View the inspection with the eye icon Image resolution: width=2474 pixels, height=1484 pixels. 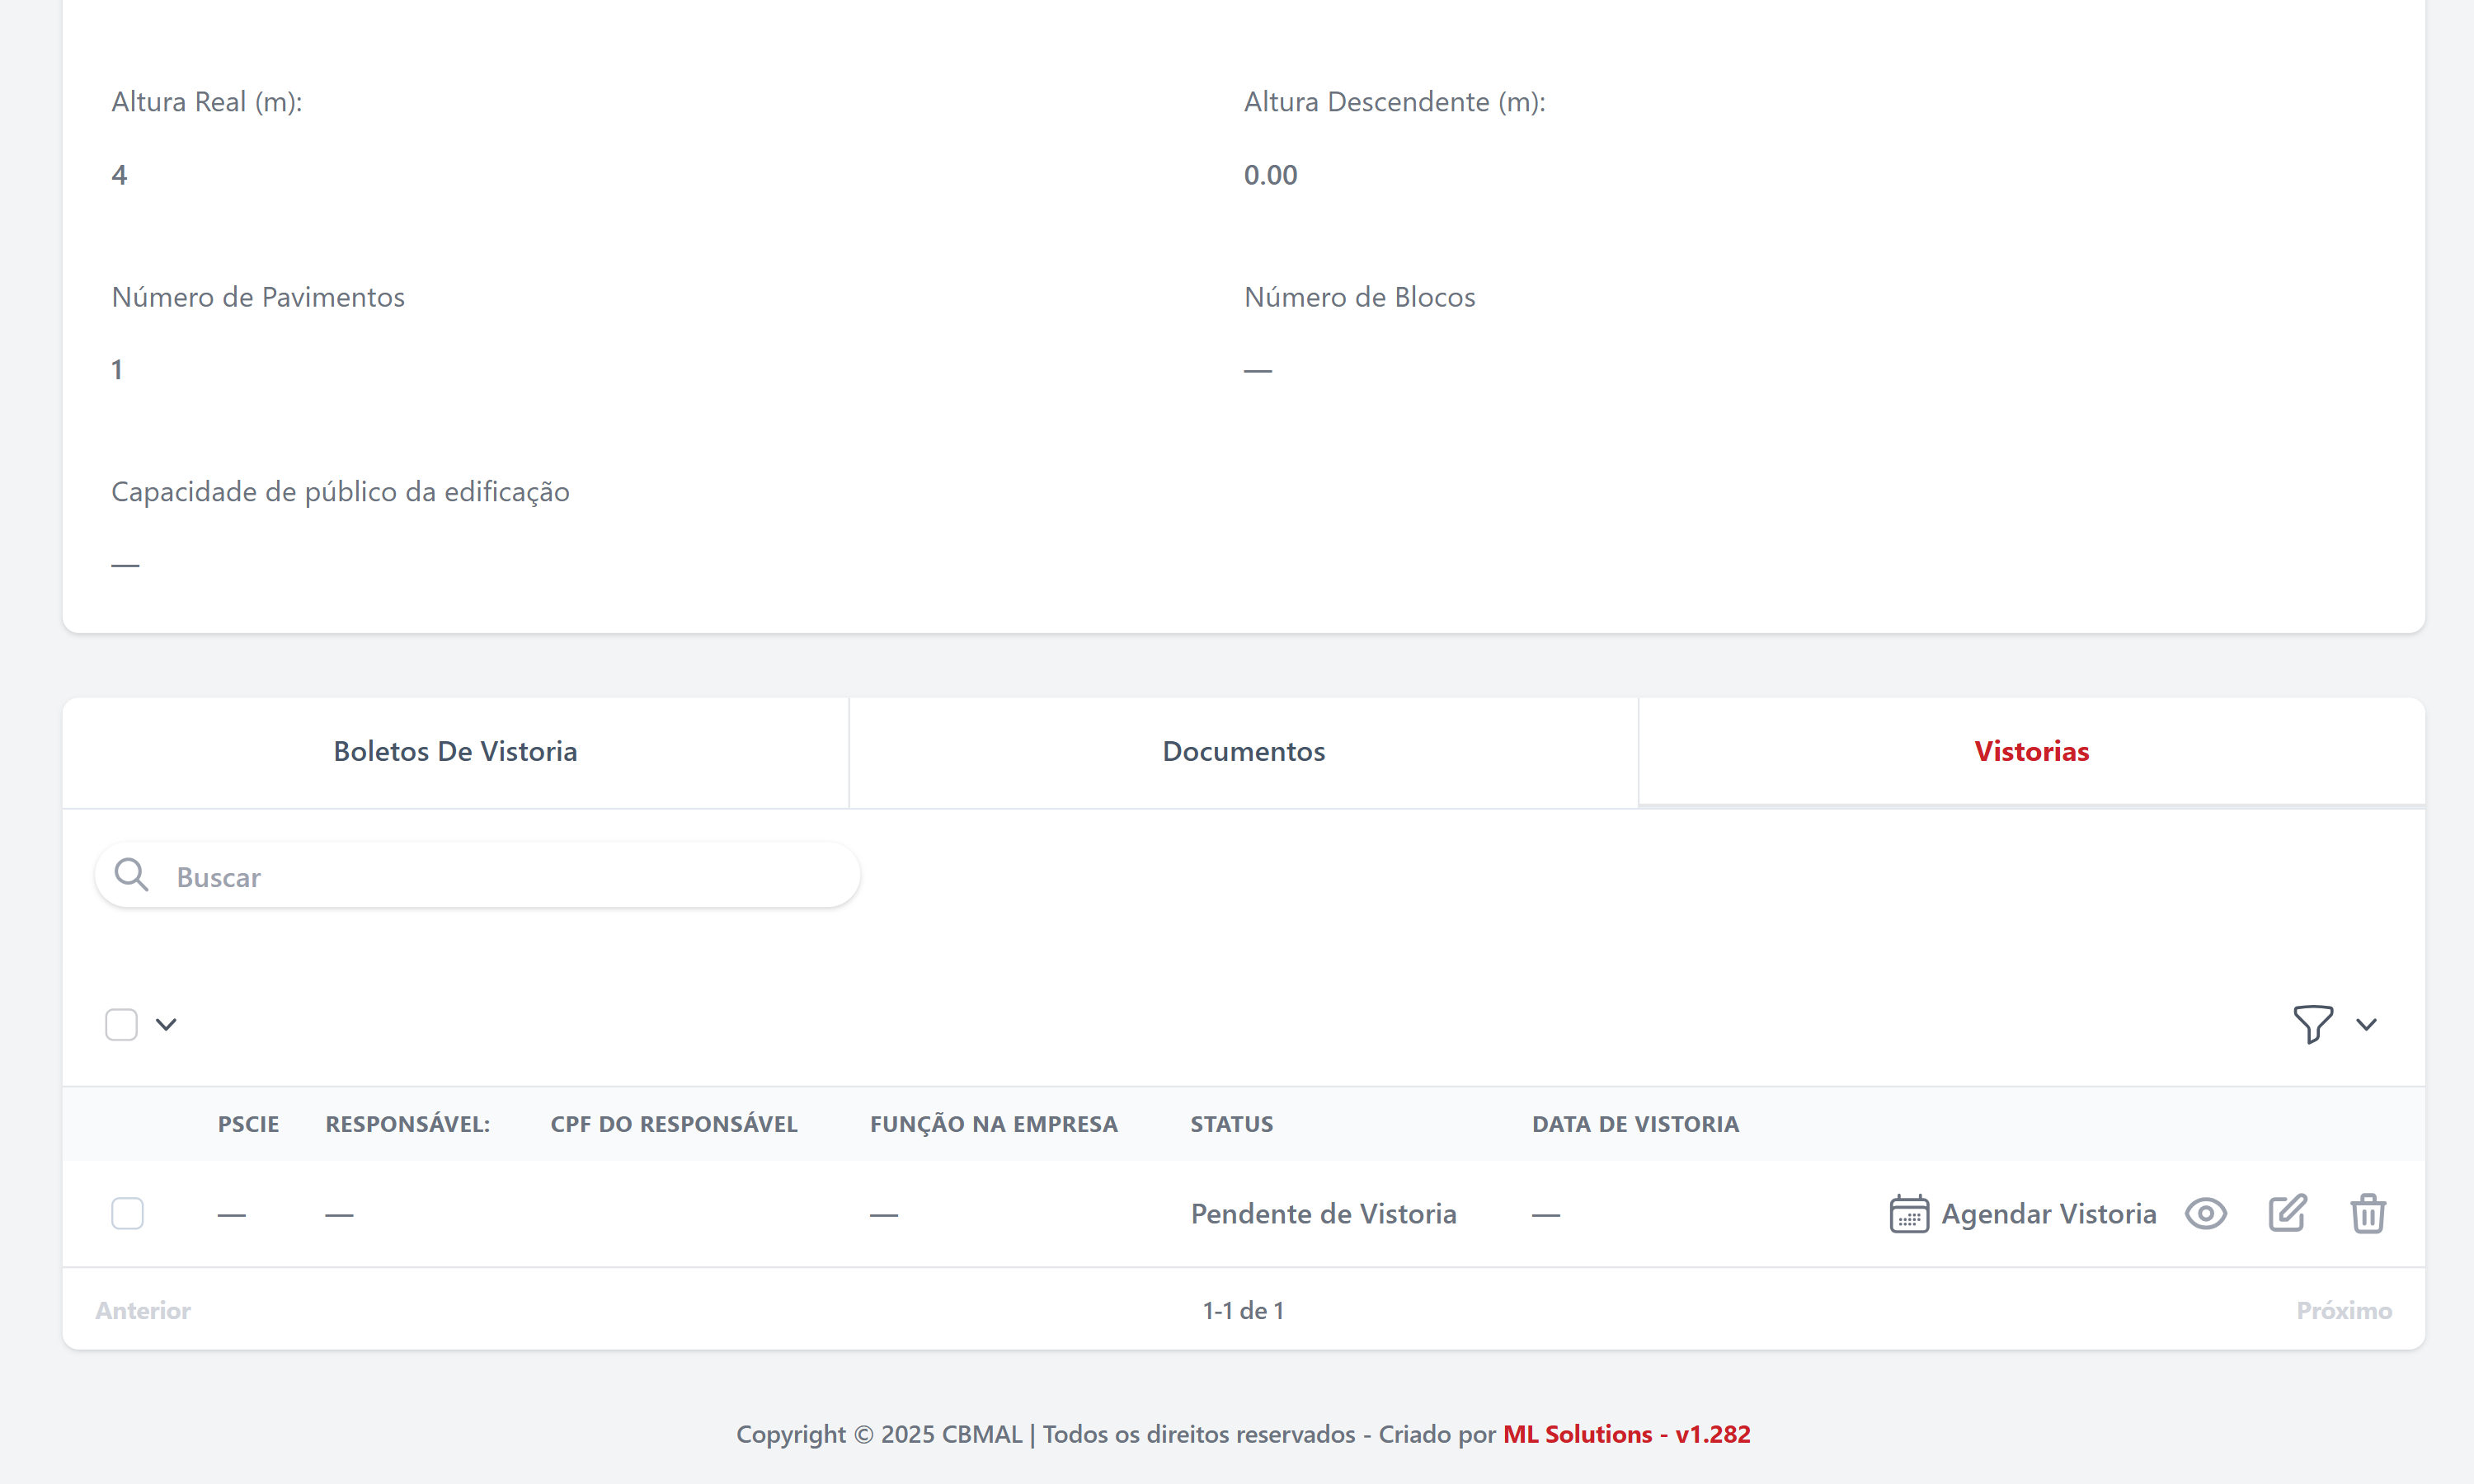2205,1214
